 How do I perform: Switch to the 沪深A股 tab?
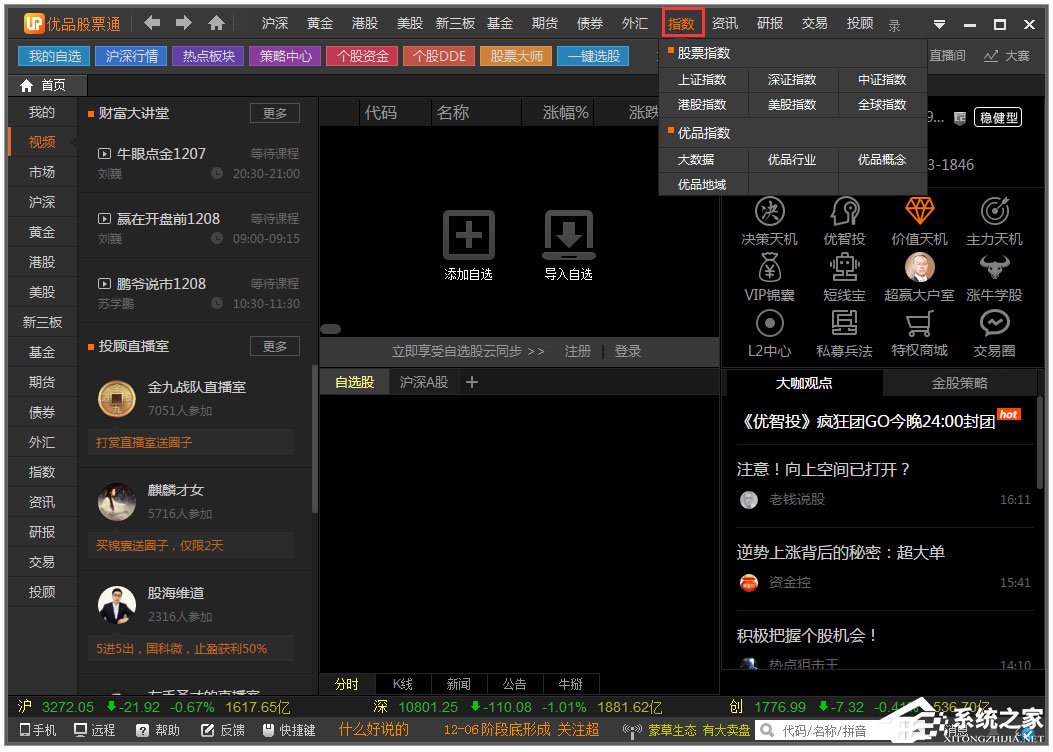(x=424, y=382)
